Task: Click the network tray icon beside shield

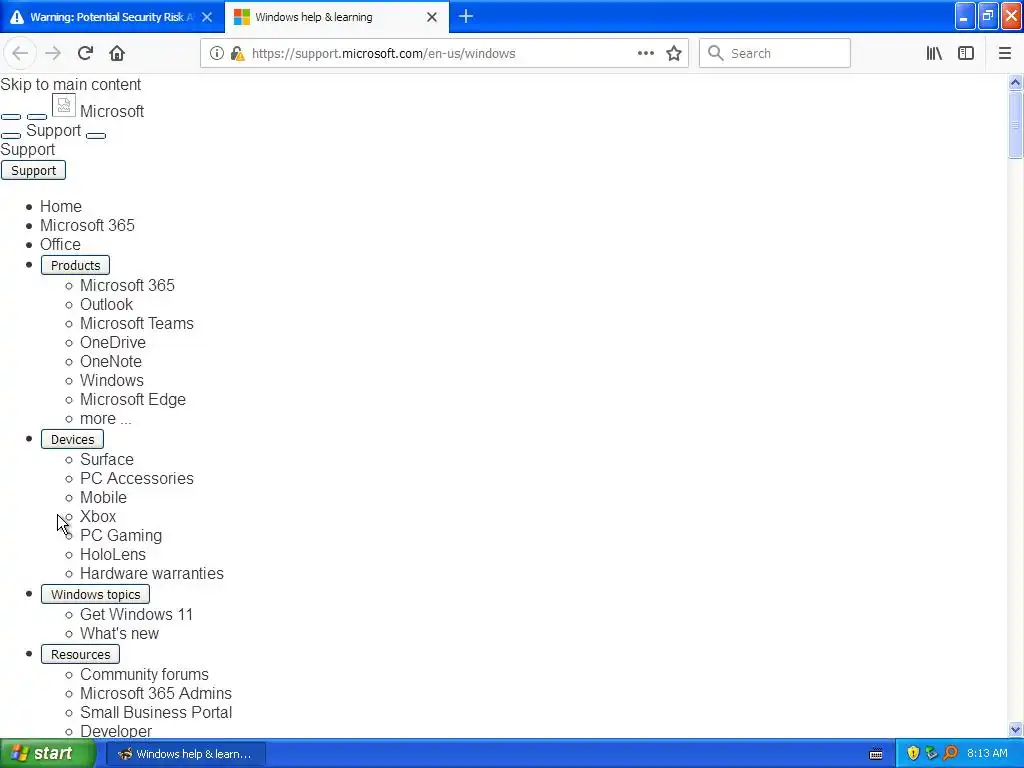Action: tap(931, 753)
